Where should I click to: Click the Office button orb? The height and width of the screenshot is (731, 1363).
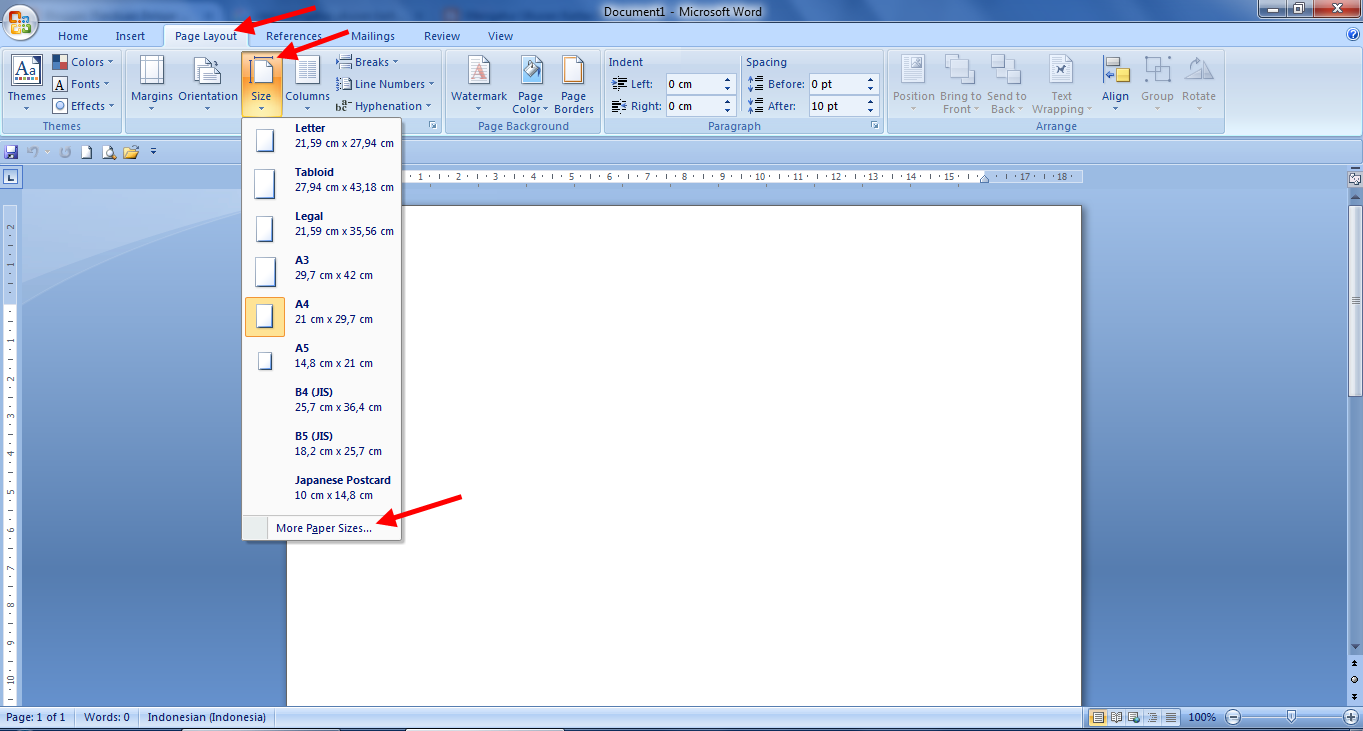(x=21, y=21)
